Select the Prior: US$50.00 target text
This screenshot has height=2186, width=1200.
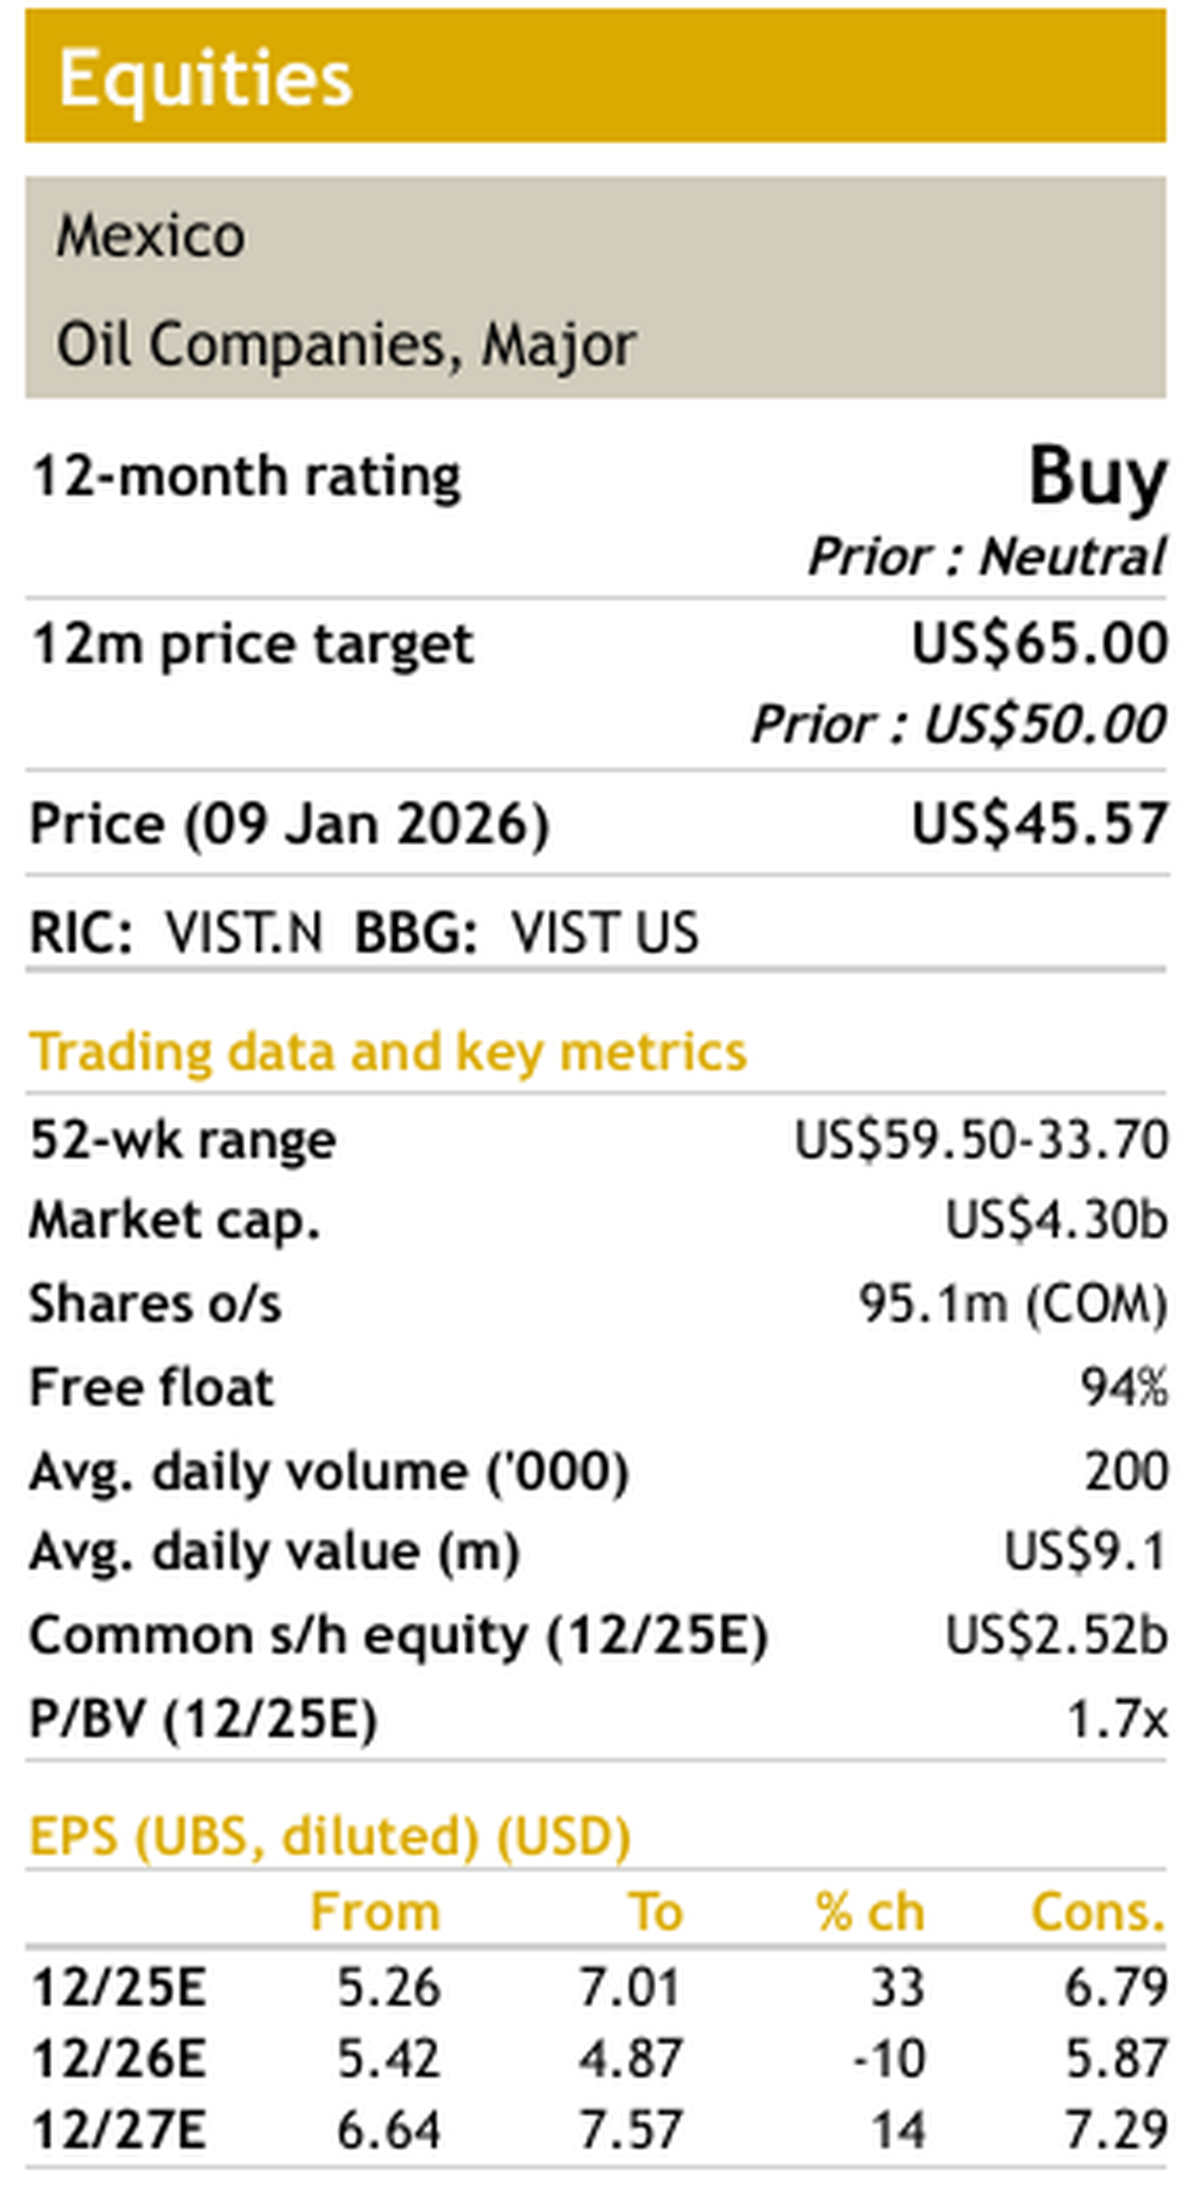(958, 724)
